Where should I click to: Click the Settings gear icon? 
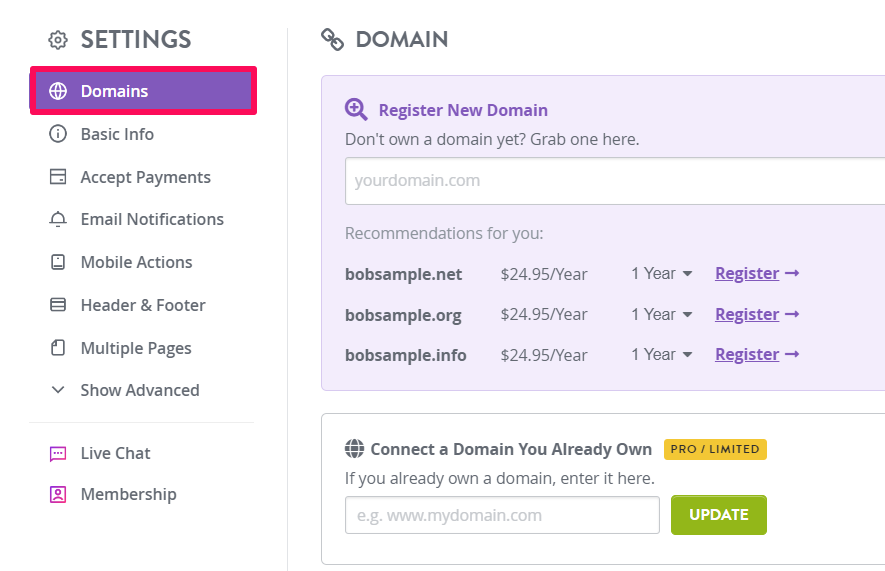[x=58, y=40]
